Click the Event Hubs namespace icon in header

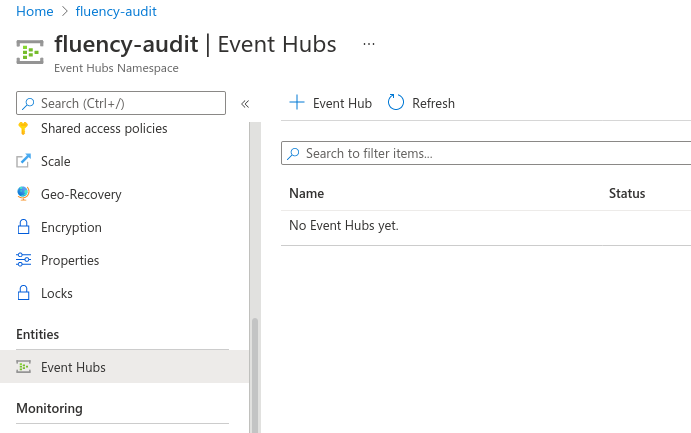pyautogui.click(x=30, y=52)
